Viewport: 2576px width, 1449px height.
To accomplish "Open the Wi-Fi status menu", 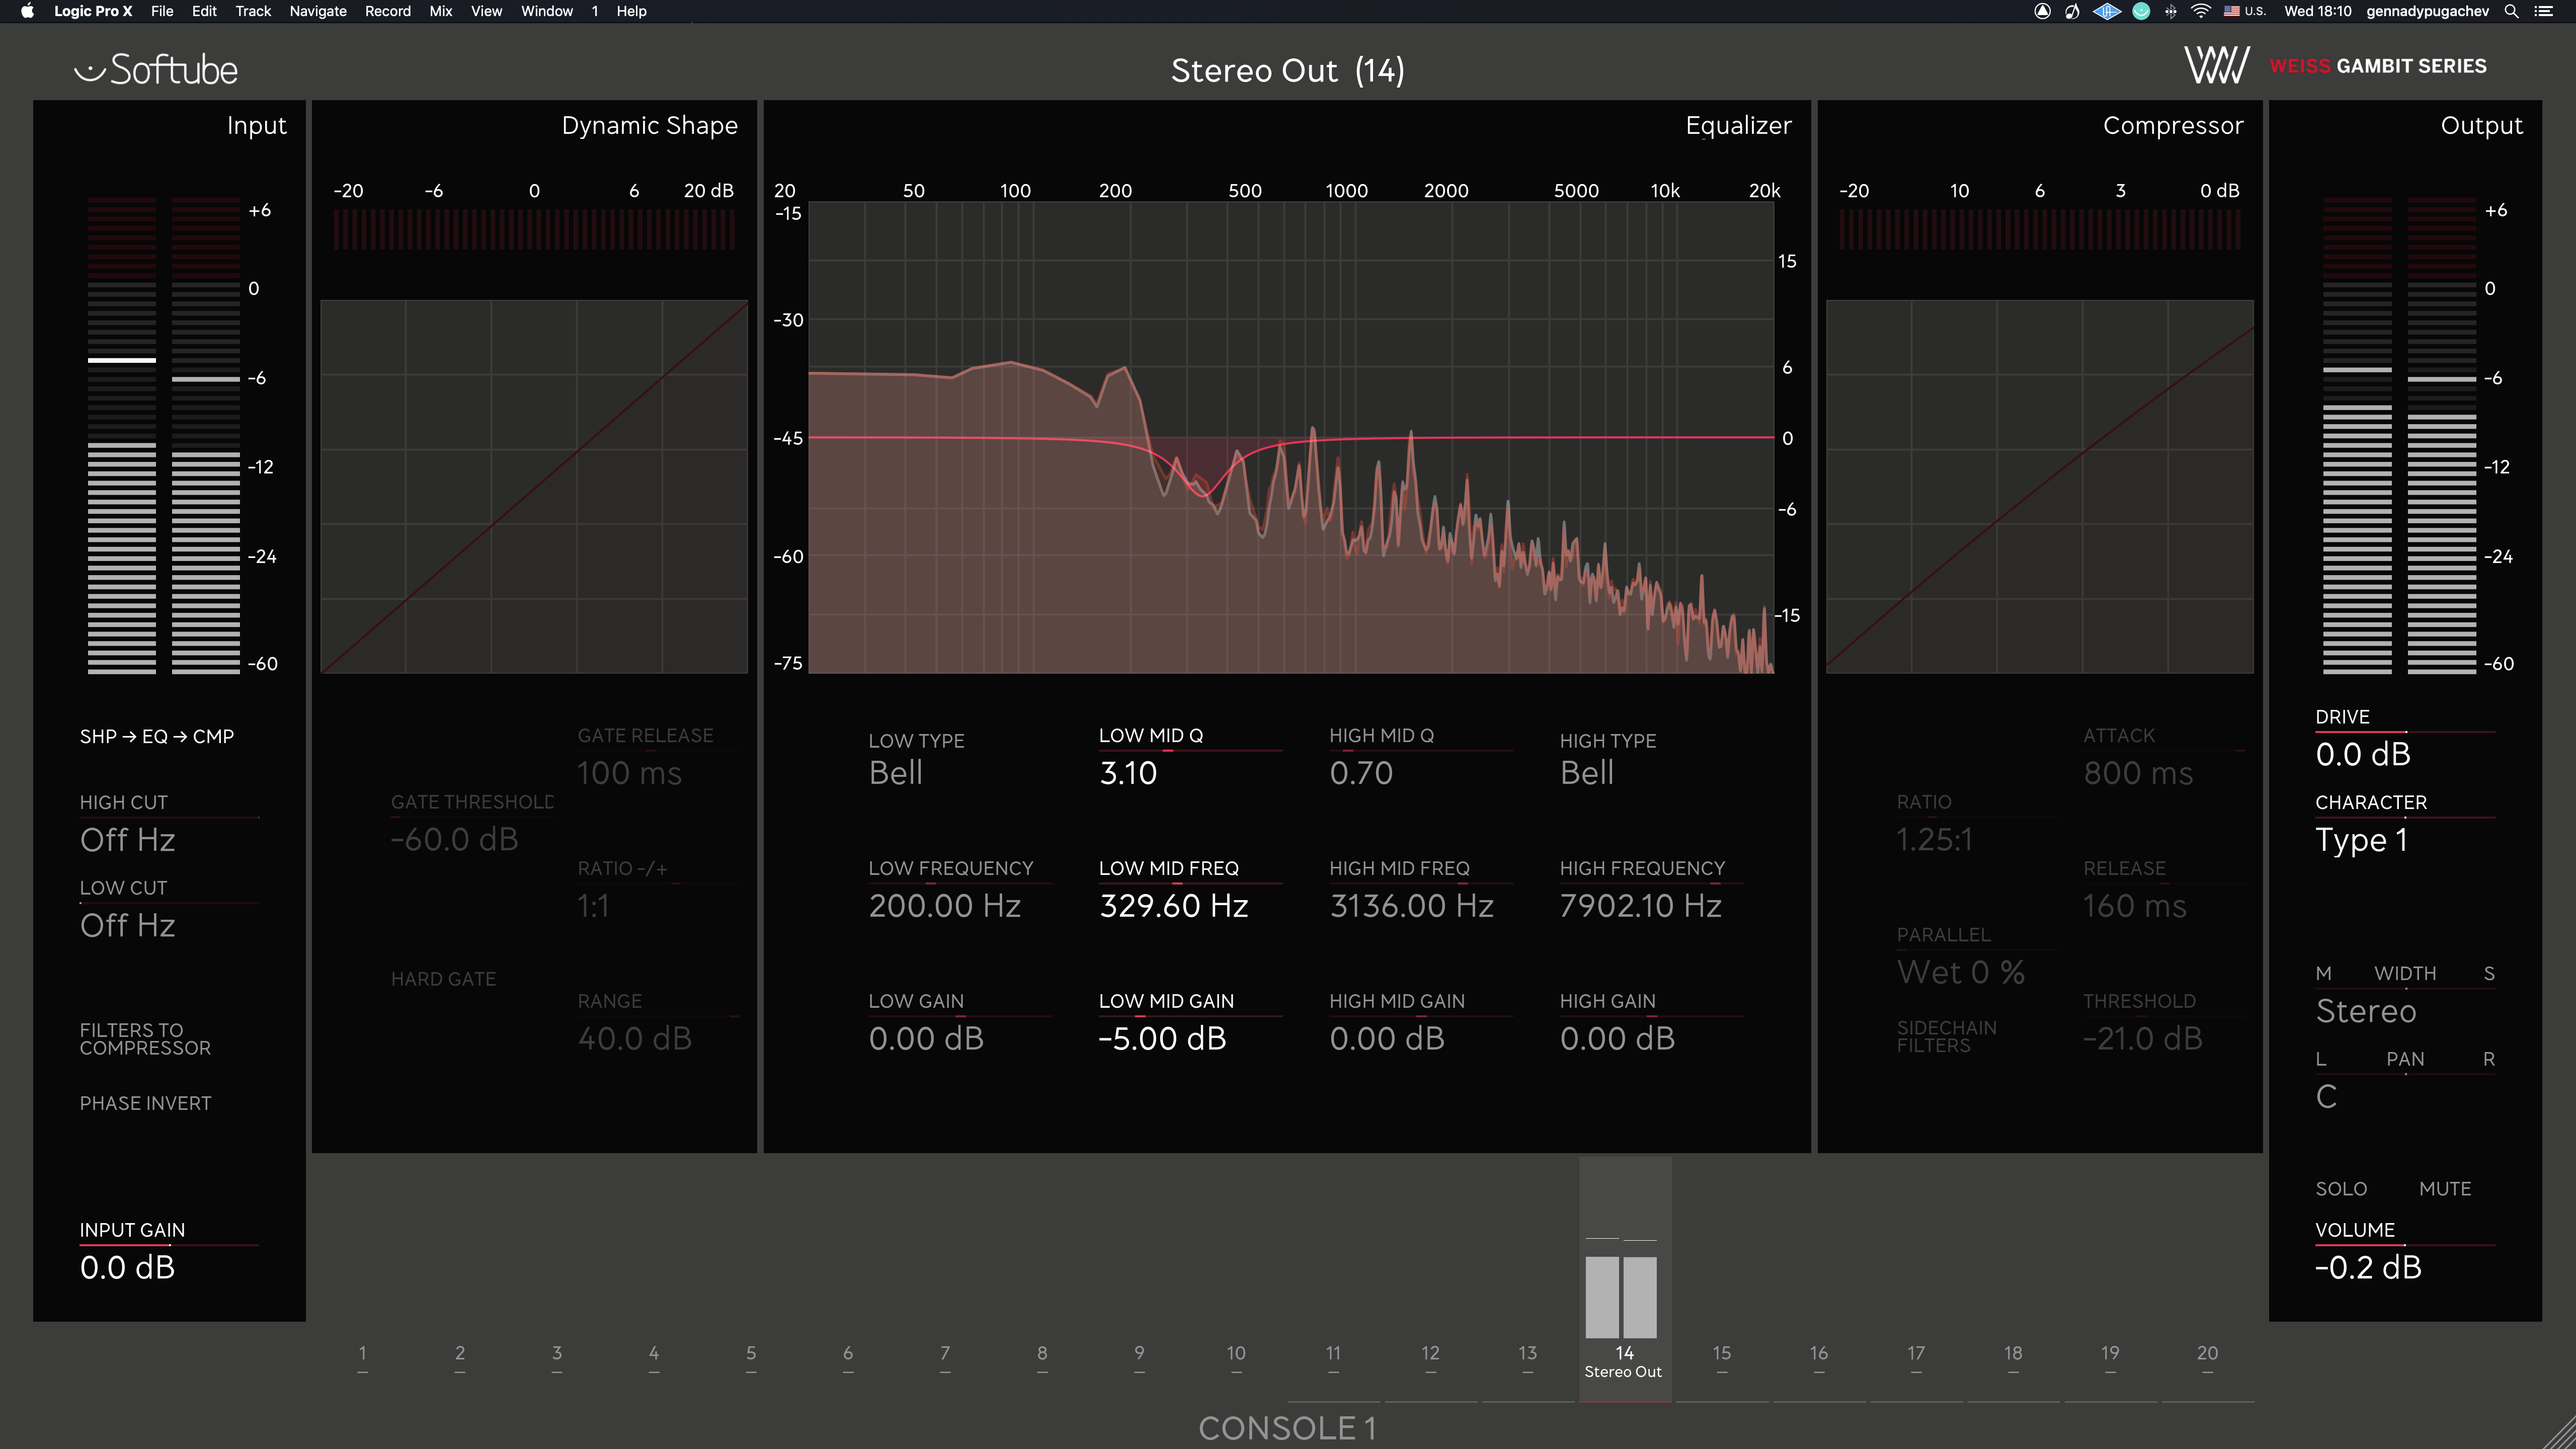I will pyautogui.click(x=2200, y=11).
